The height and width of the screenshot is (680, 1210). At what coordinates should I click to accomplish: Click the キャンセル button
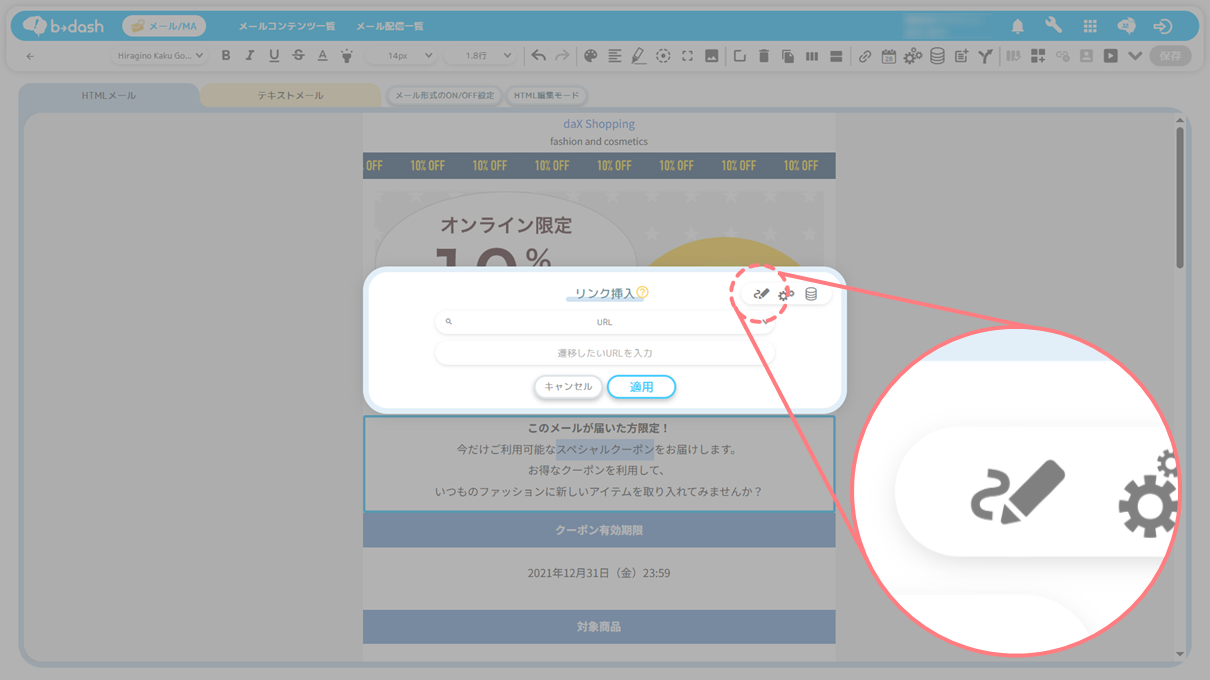click(x=568, y=387)
